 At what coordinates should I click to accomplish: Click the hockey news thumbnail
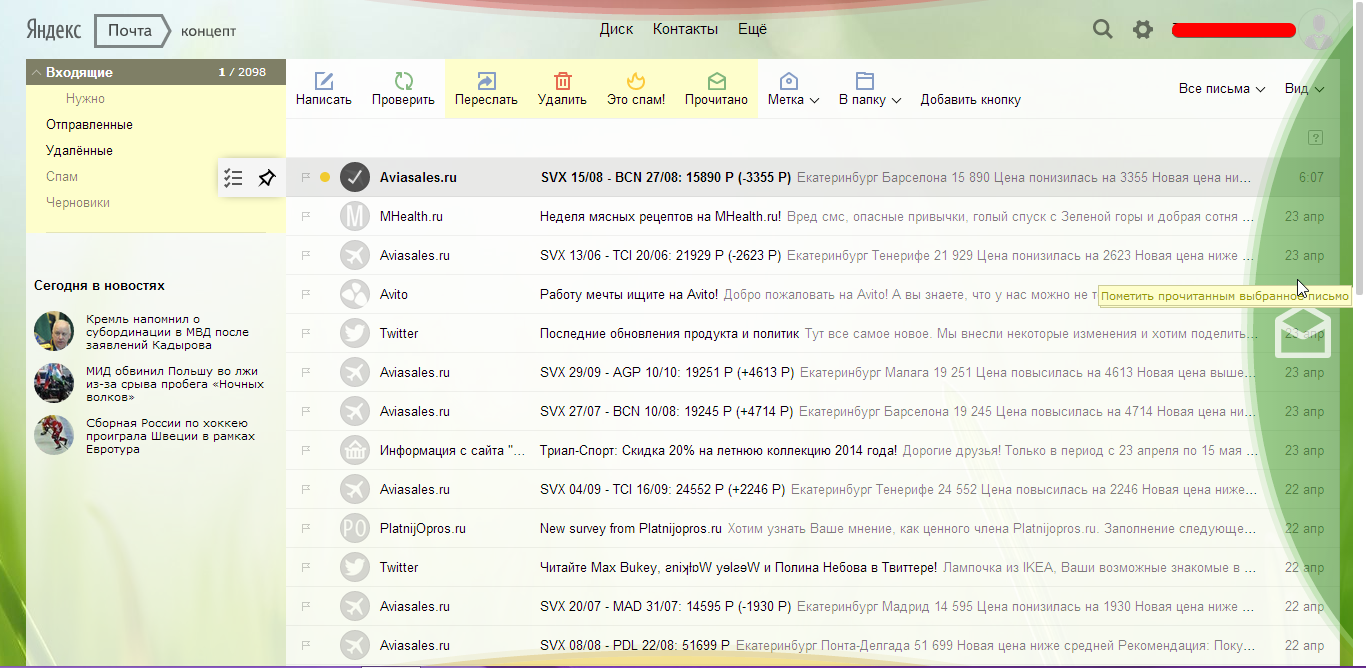point(54,435)
